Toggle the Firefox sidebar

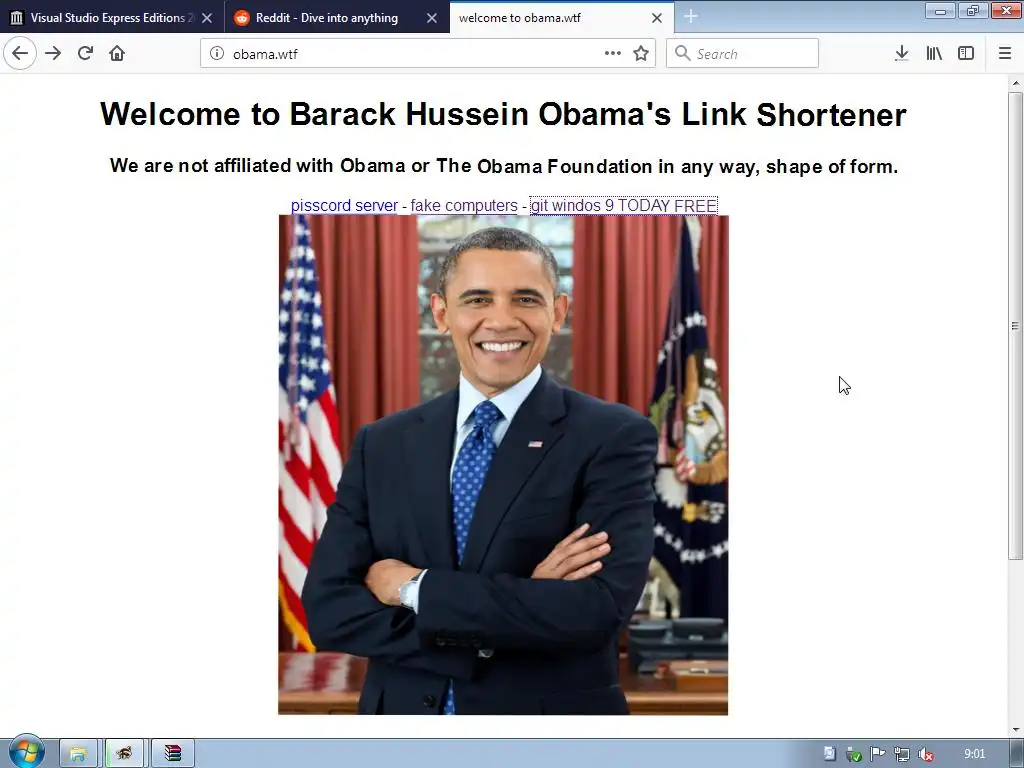click(966, 54)
